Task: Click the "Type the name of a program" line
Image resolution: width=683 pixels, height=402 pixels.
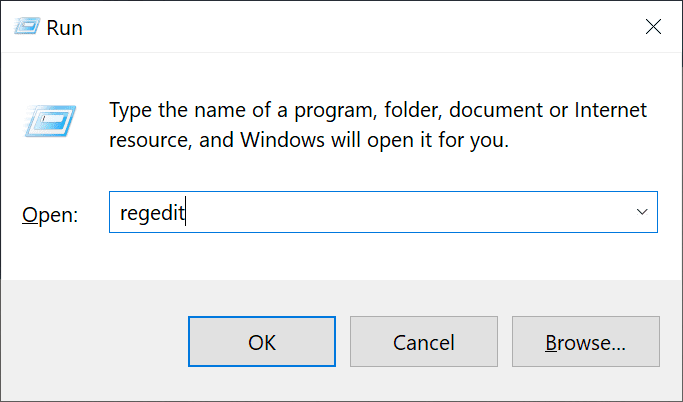Action: (378, 110)
